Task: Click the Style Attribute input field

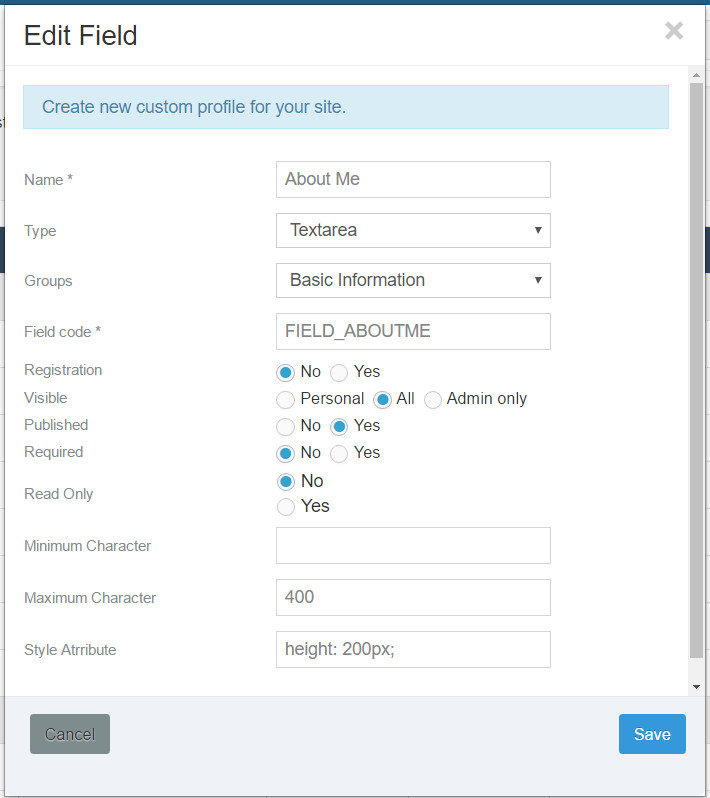Action: (x=413, y=649)
